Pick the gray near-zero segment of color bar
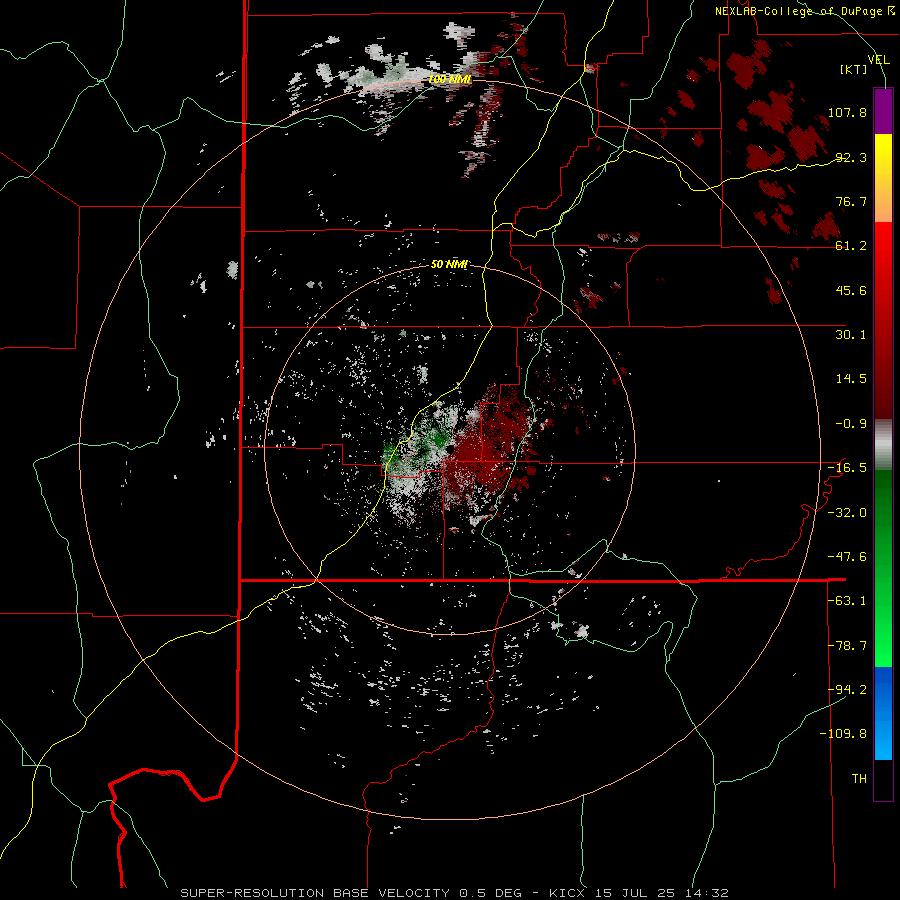The image size is (900, 900). tap(883, 445)
